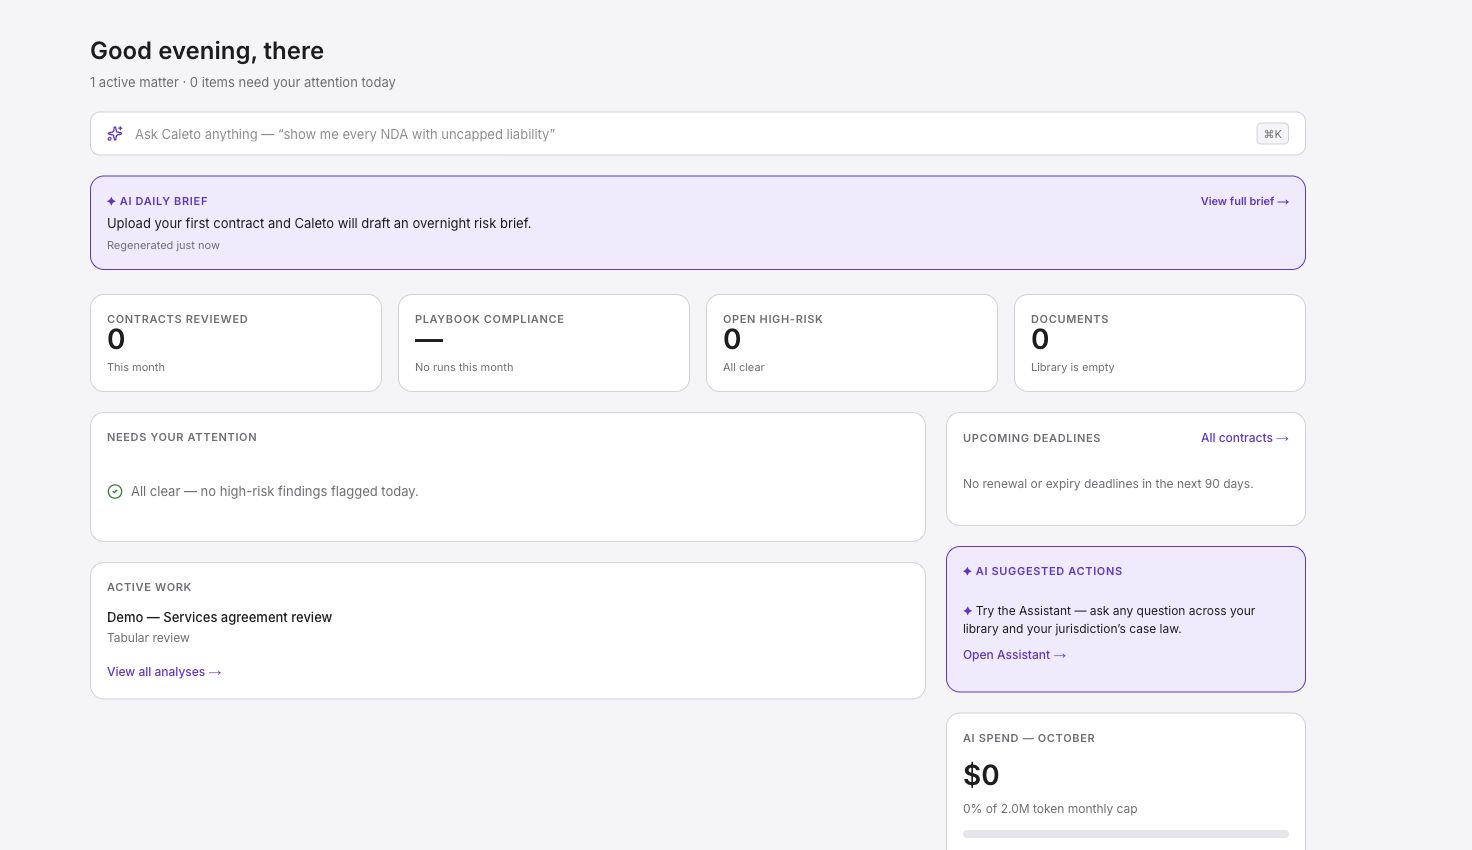This screenshot has width=1472, height=850.
Task: Click Open Assistant link
Action: (x=1014, y=655)
